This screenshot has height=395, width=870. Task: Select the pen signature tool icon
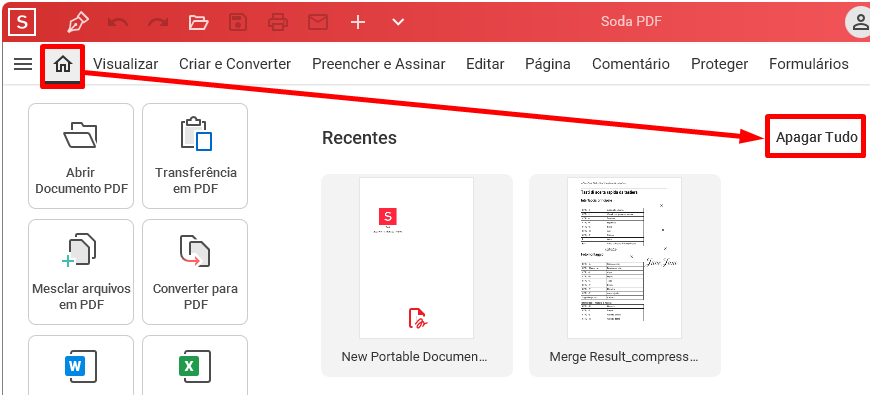click(78, 22)
